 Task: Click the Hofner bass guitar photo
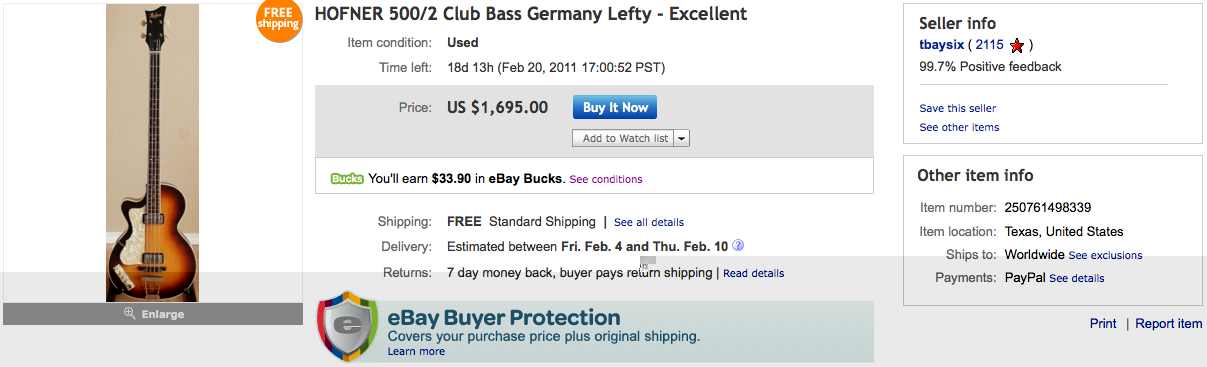(x=153, y=152)
